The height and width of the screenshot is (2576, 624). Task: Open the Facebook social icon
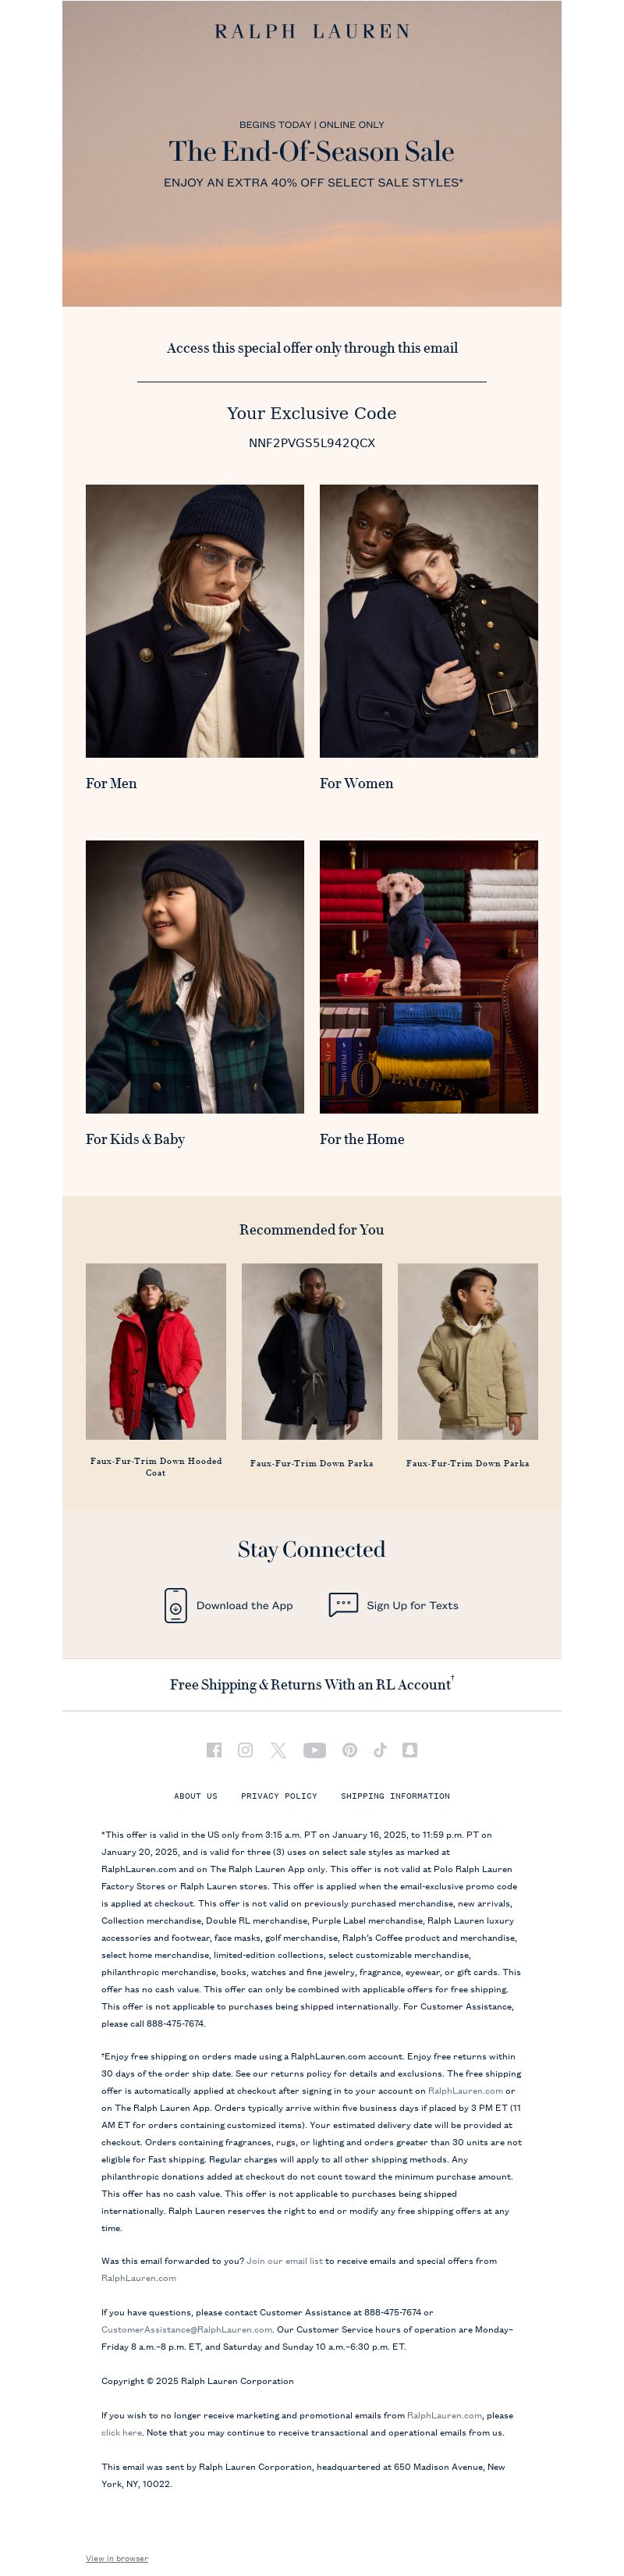coord(214,1749)
